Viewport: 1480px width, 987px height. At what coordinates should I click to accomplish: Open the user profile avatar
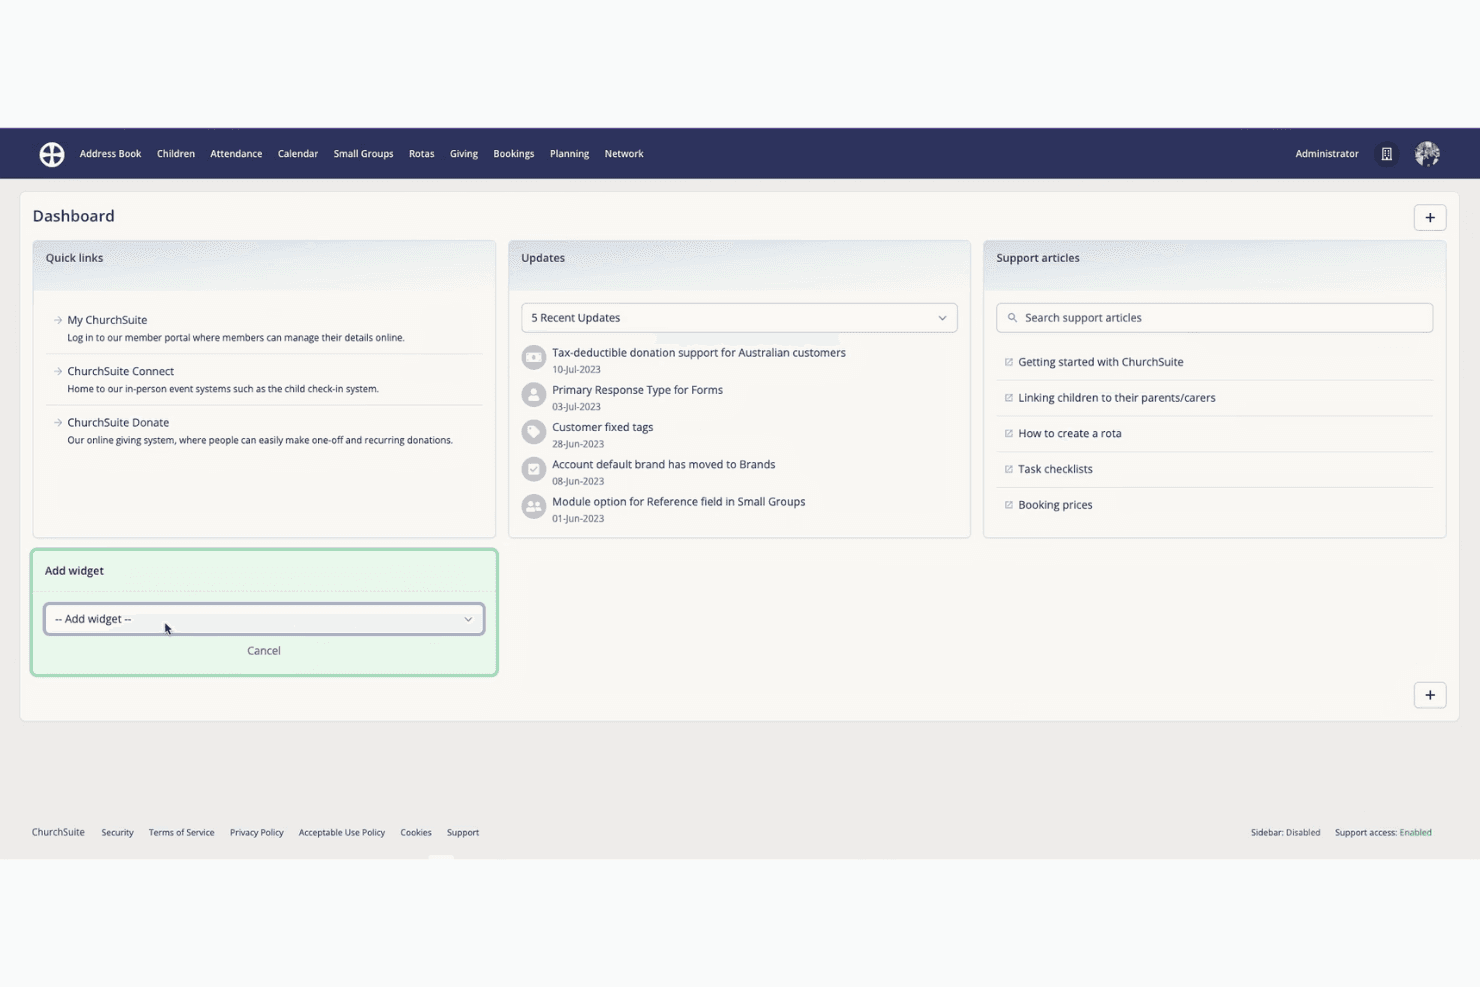point(1427,154)
